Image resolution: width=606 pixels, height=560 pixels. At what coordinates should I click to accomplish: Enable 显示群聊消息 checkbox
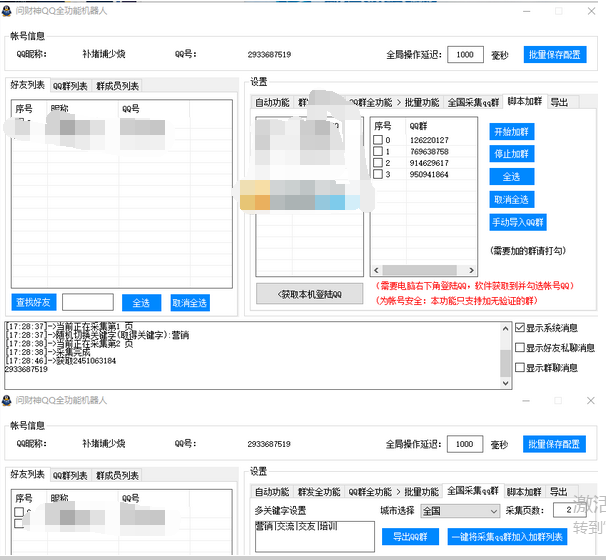pyautogui.click(x=520, y=367)
